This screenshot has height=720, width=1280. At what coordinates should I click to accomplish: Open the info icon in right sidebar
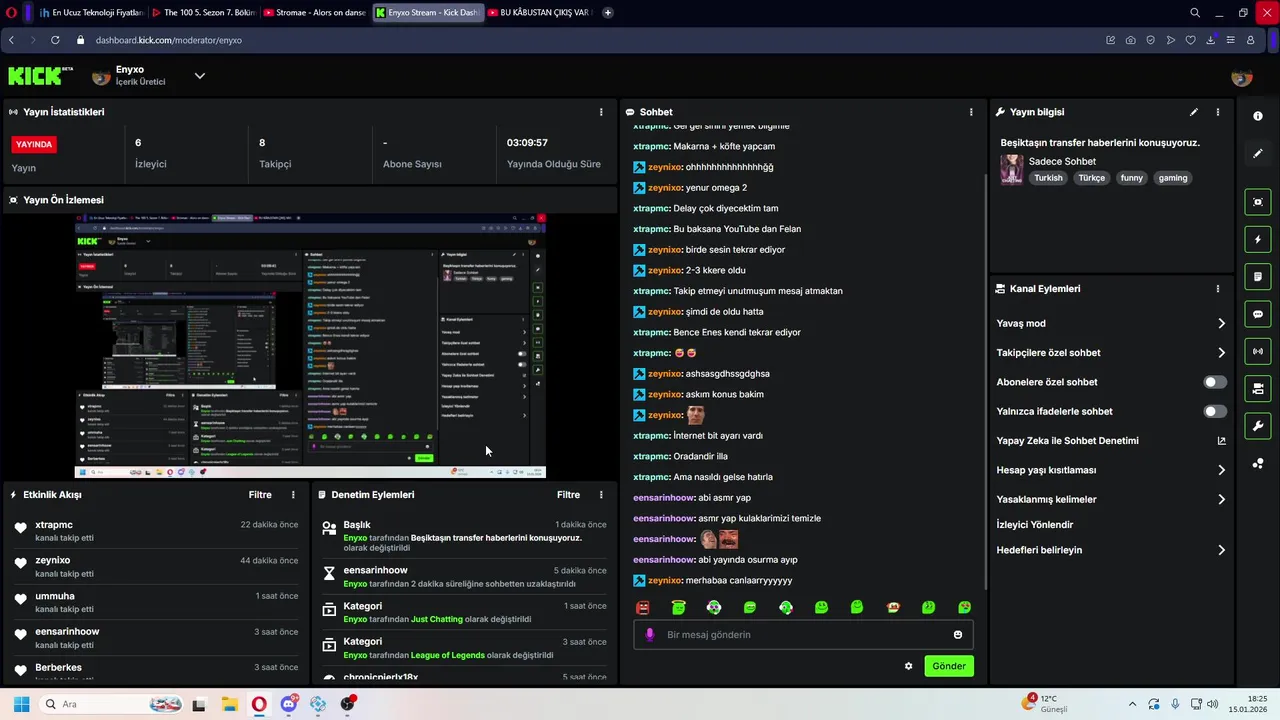(1258, 116)
